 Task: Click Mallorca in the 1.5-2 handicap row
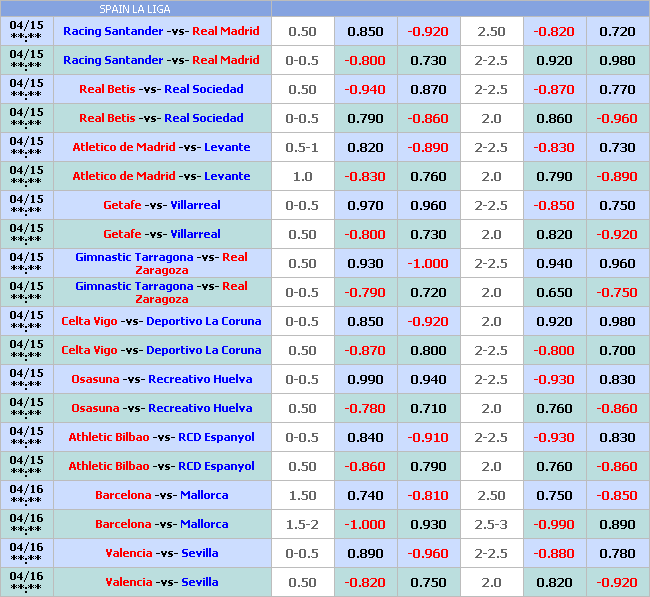[204, 524]
